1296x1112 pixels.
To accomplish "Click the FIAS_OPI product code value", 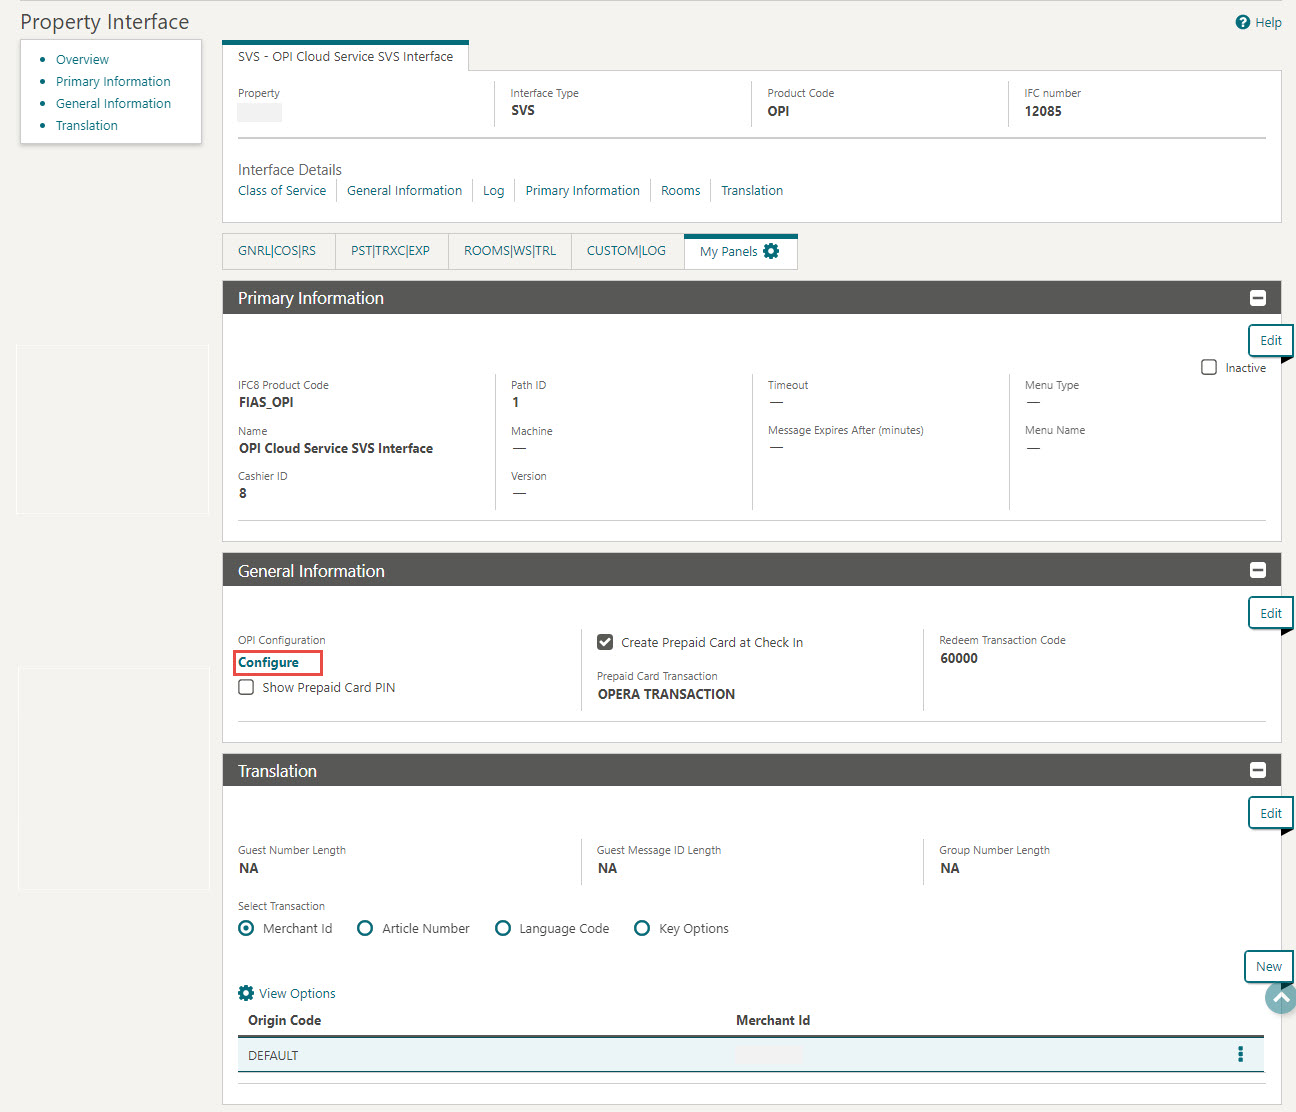I will (x=266, y=402).
